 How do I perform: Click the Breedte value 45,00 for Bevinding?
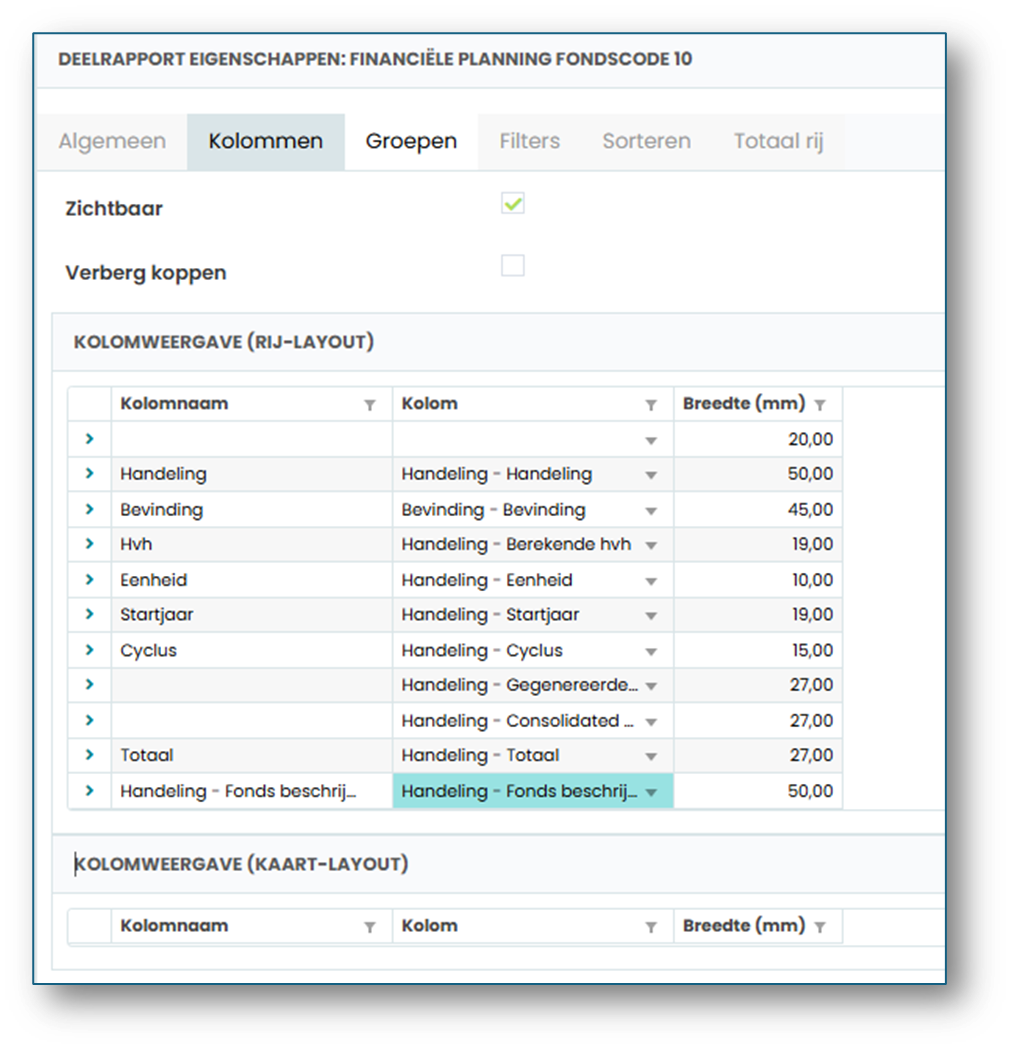tap(757, 509)
